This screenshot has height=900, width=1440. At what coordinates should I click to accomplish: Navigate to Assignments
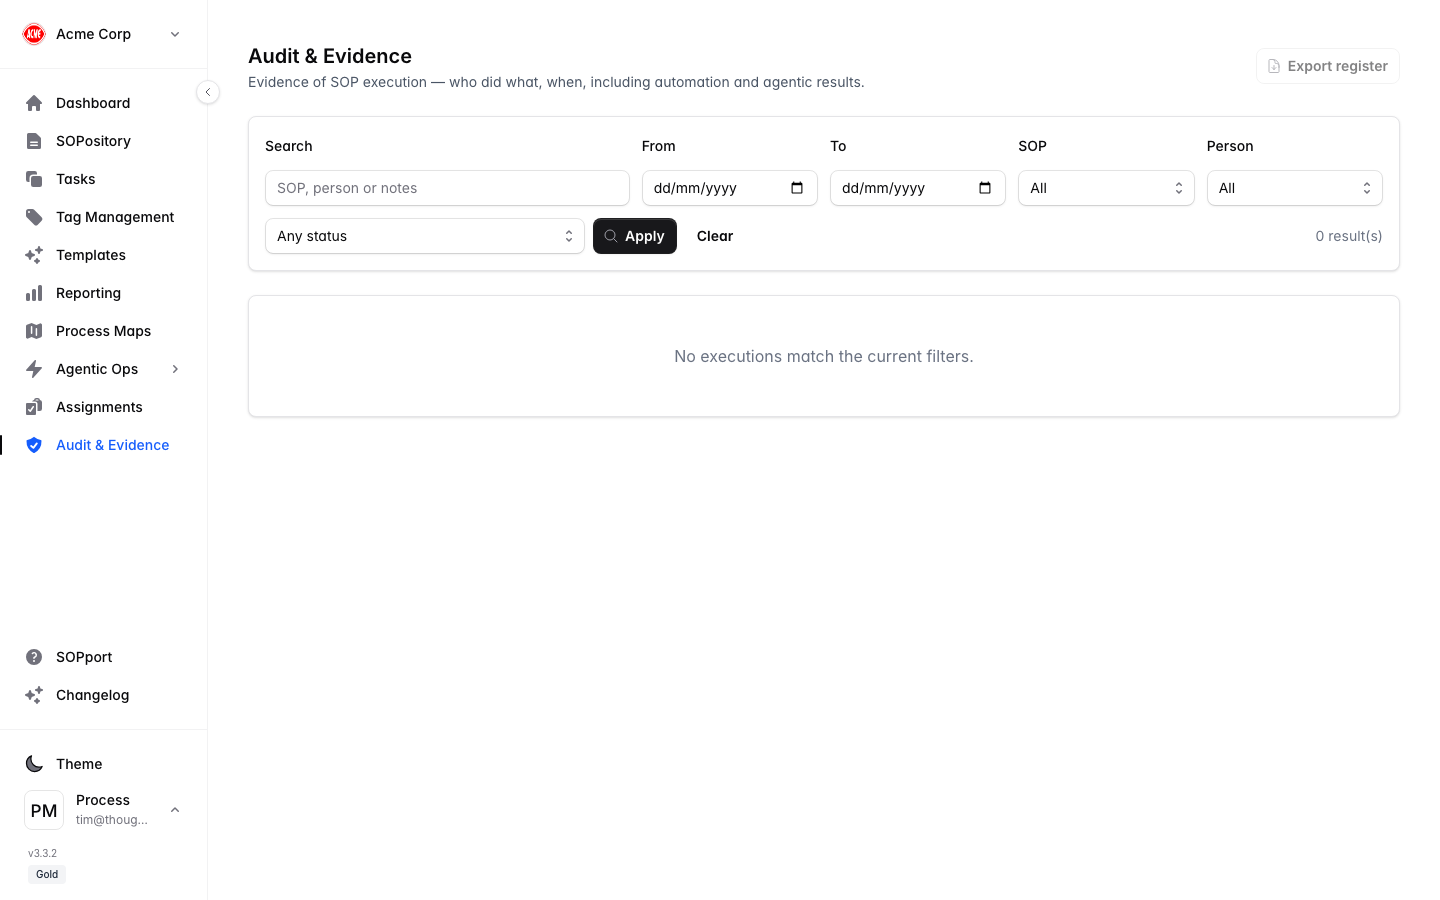pos(103,407)
